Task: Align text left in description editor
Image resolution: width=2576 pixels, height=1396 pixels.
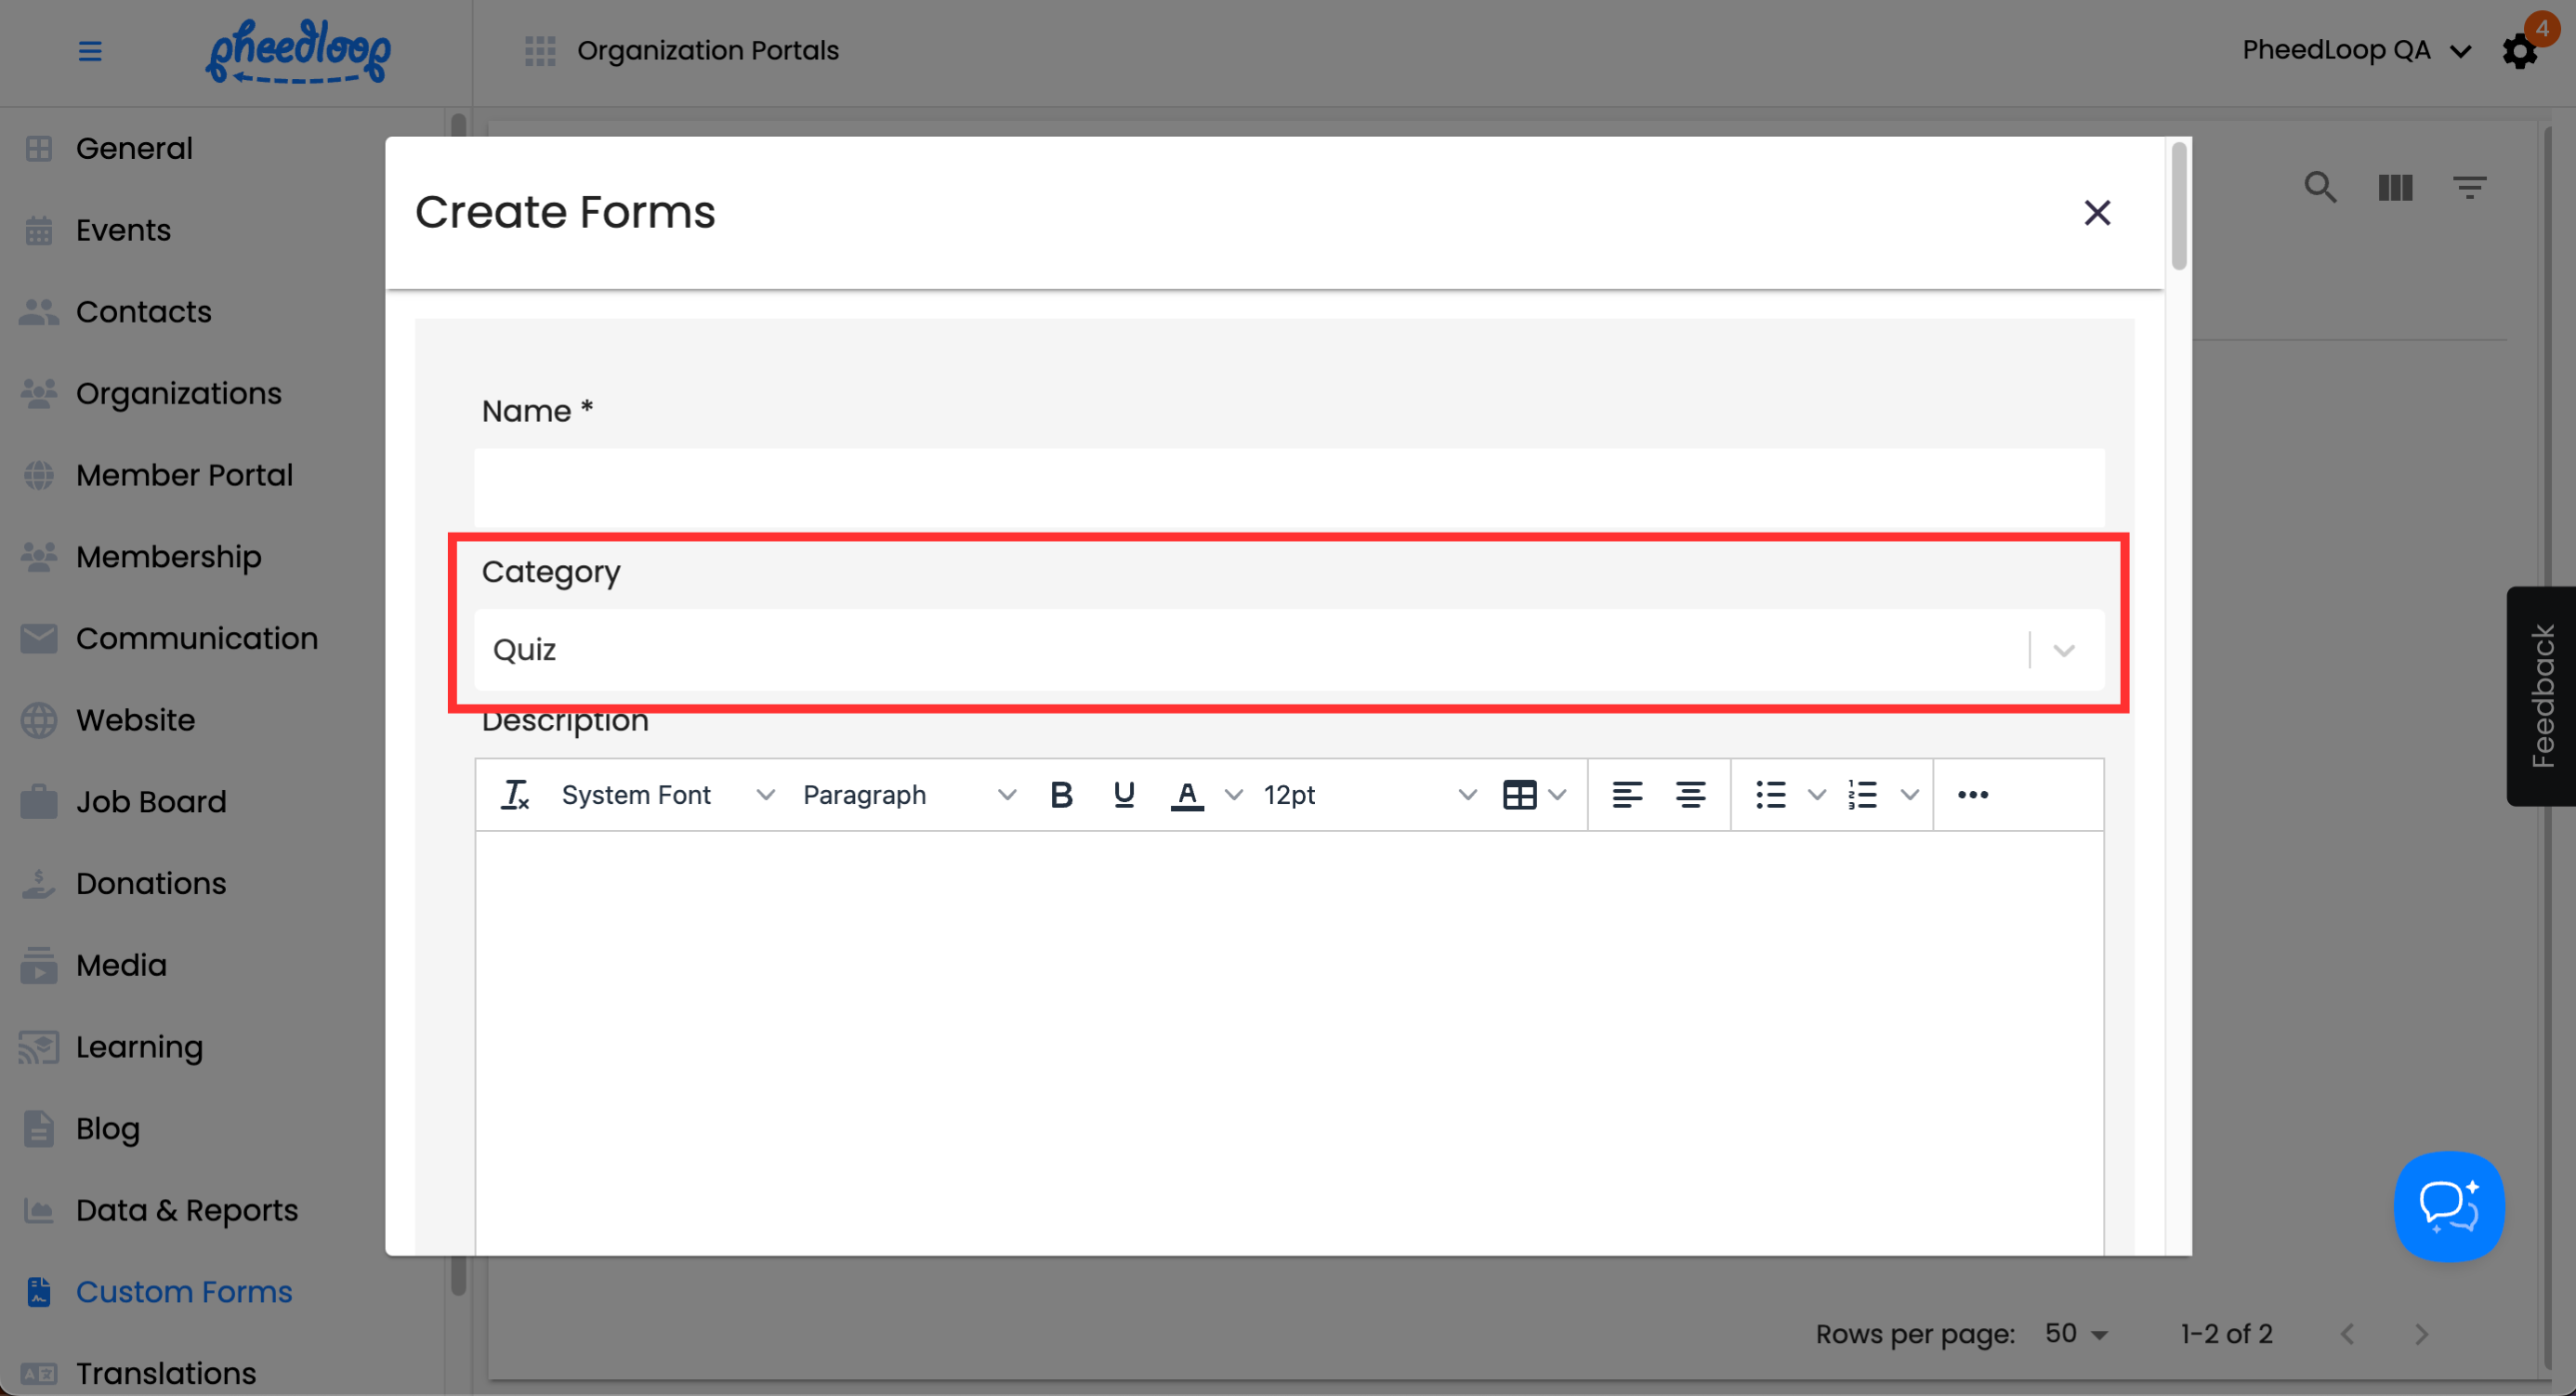Action: tap(1627, 795)
